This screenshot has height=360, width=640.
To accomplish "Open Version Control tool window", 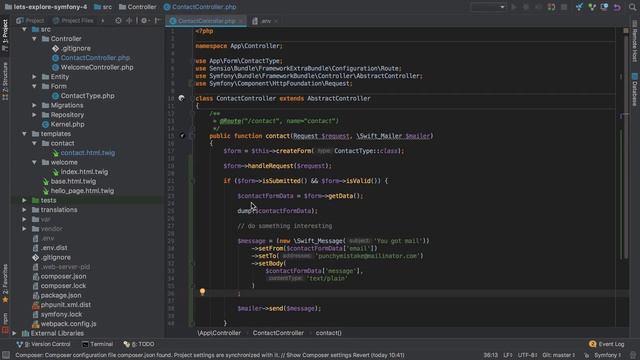I will tap(43, 344).
